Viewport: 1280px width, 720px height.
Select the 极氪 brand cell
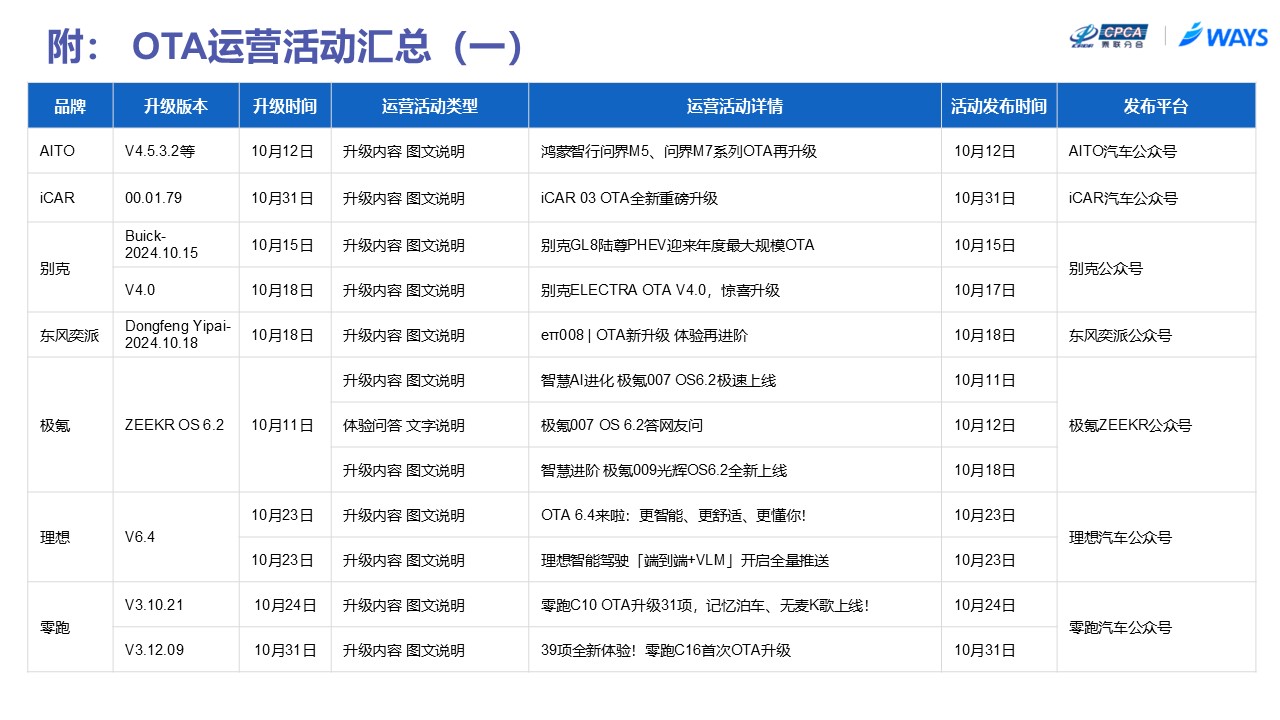click(x=70, y=425)
